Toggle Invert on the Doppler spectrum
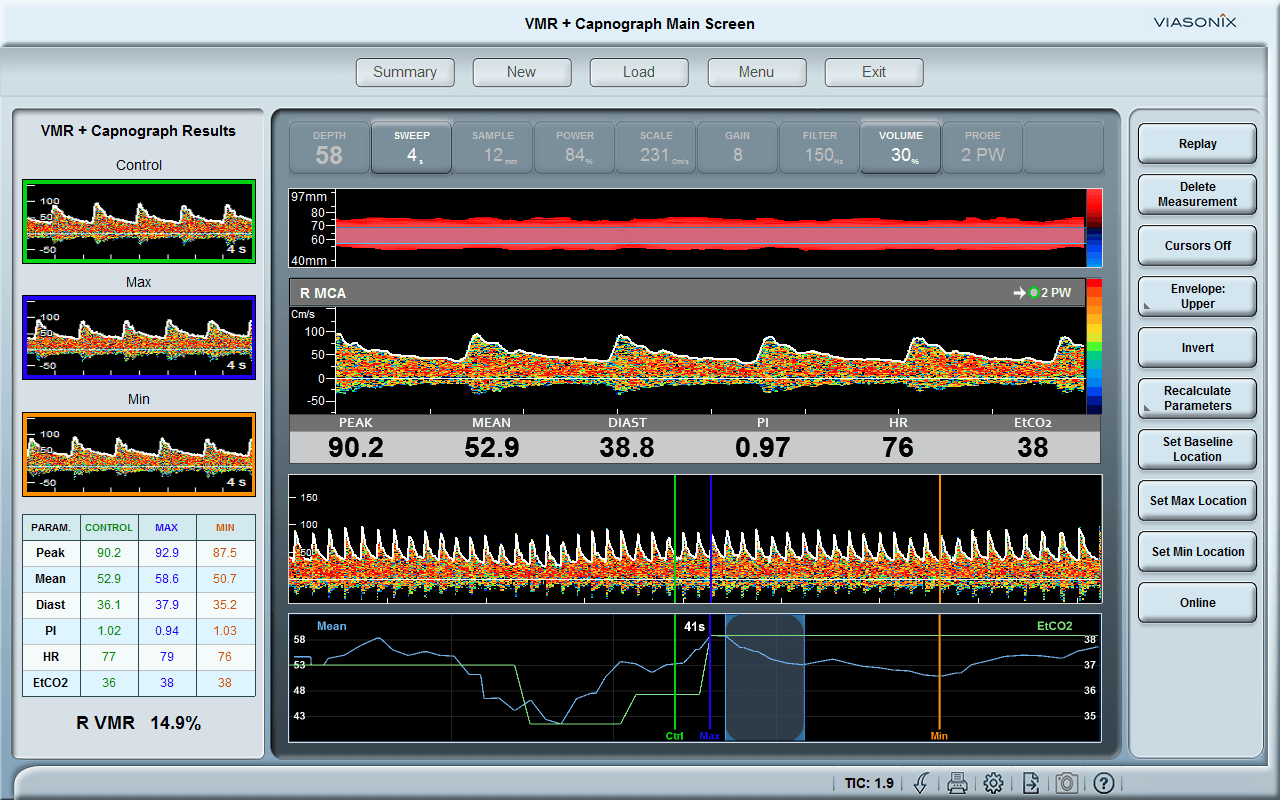Screen dimensions: 1280x800 point(1197,347)
